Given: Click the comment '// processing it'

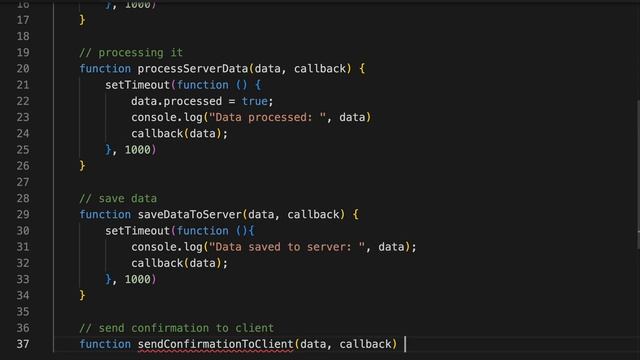Looking at the screenshot, I should (131, 53).
